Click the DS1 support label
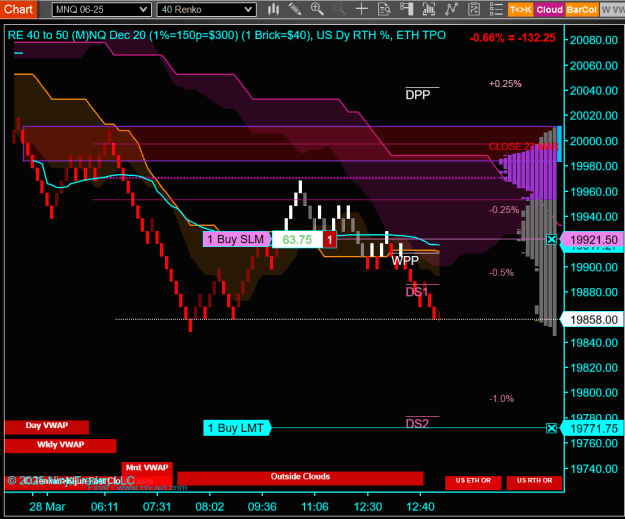 [x=417, y=292]
